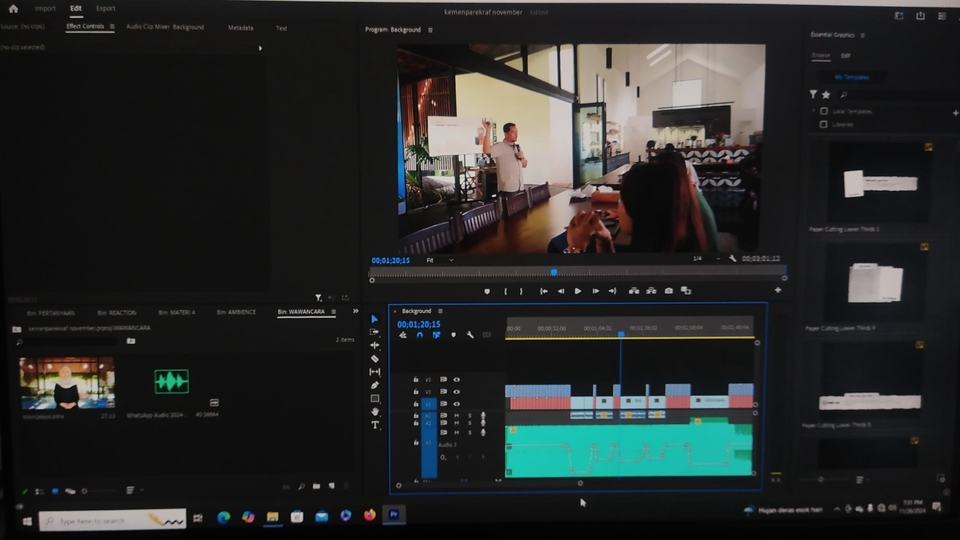Toggle the Libraries checkbox
960x540 pixels.
coord(823,124)
